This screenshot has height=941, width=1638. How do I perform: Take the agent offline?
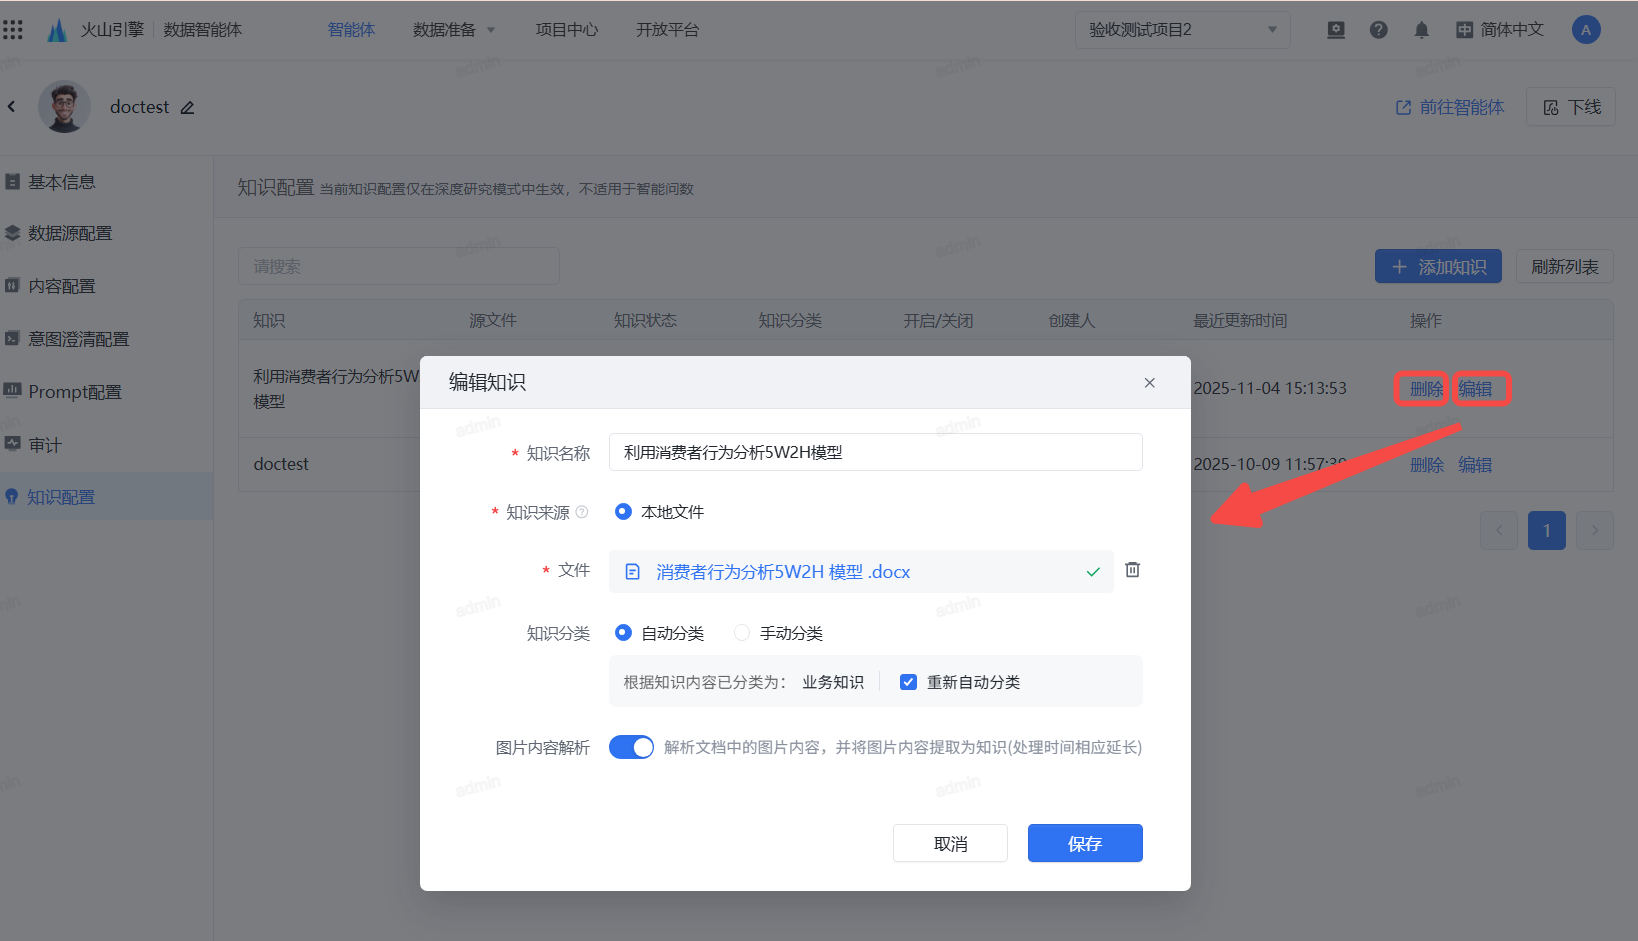pos(1571,107)
